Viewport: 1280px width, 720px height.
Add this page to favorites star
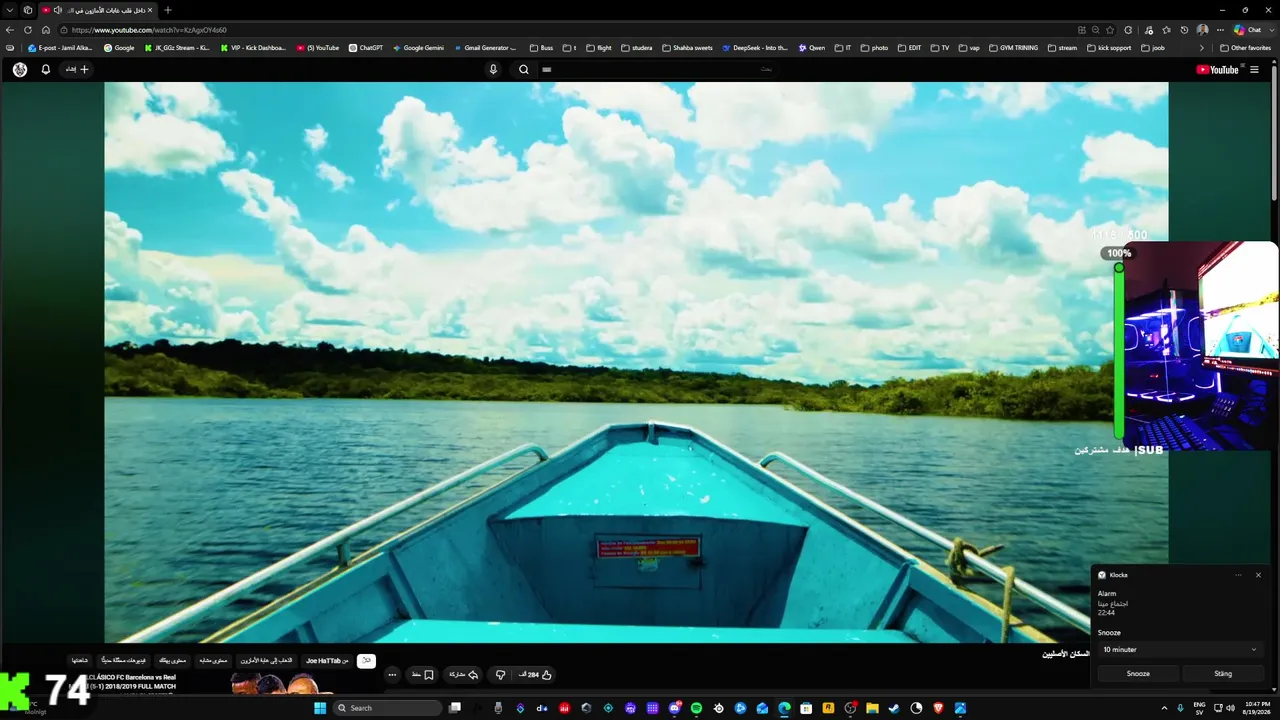tap(1110, 30)
